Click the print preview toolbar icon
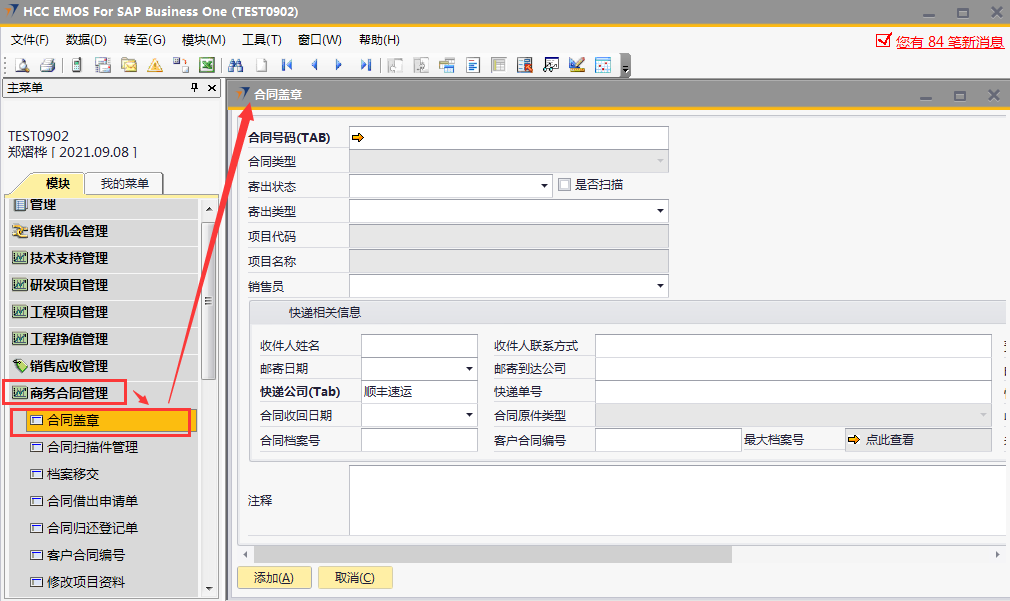 point(21,65)
